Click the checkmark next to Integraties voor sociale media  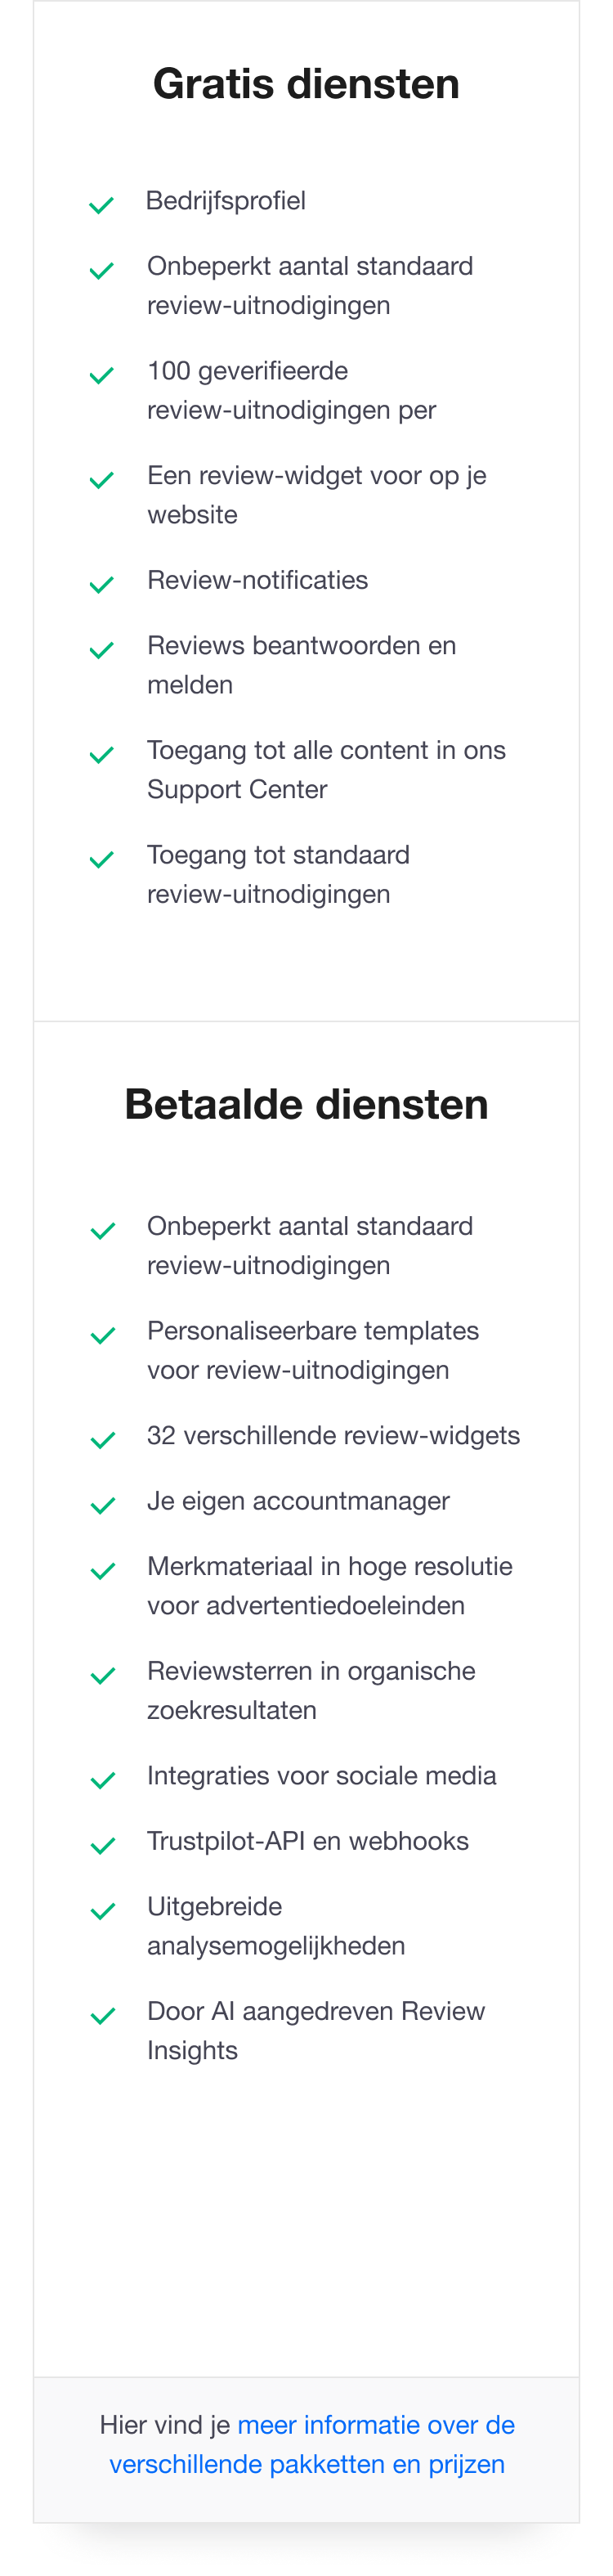click(101, 1778)
